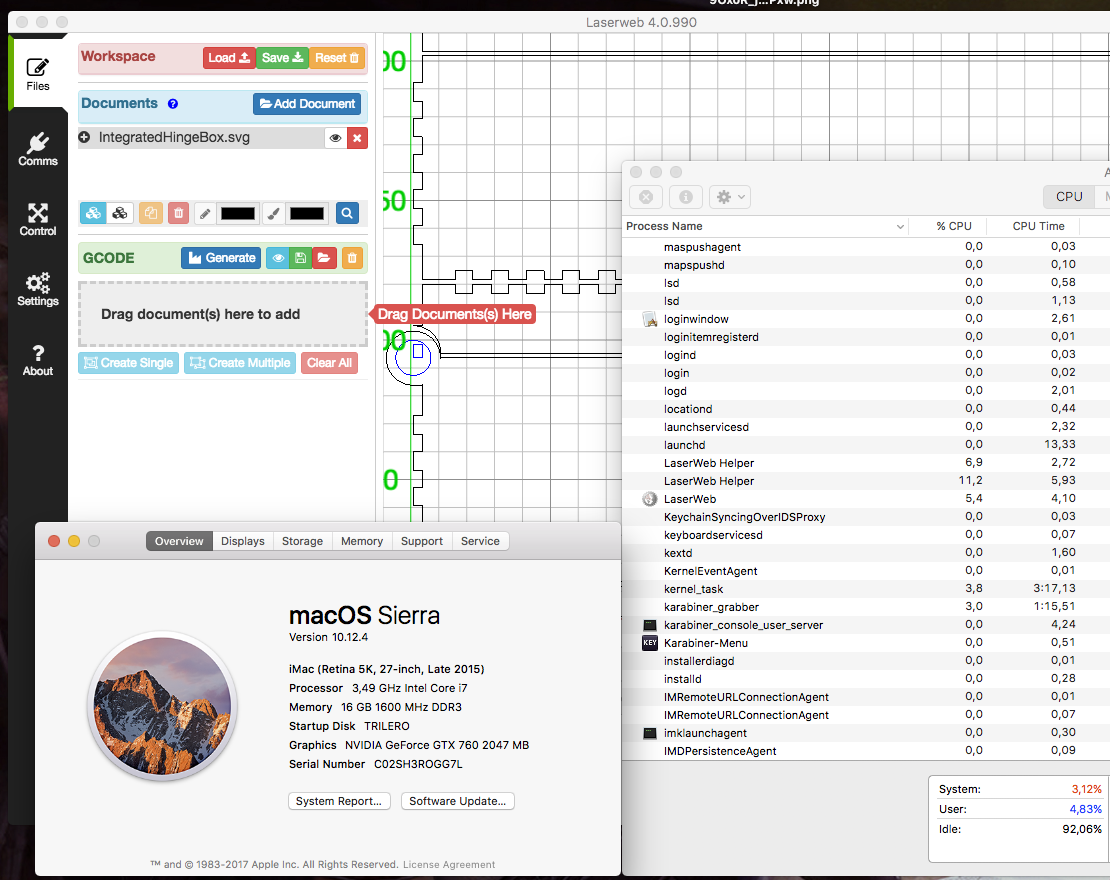Open the fill color swatch next to paintbrush
Screen dimensions: 1110x880
point(307,213)
